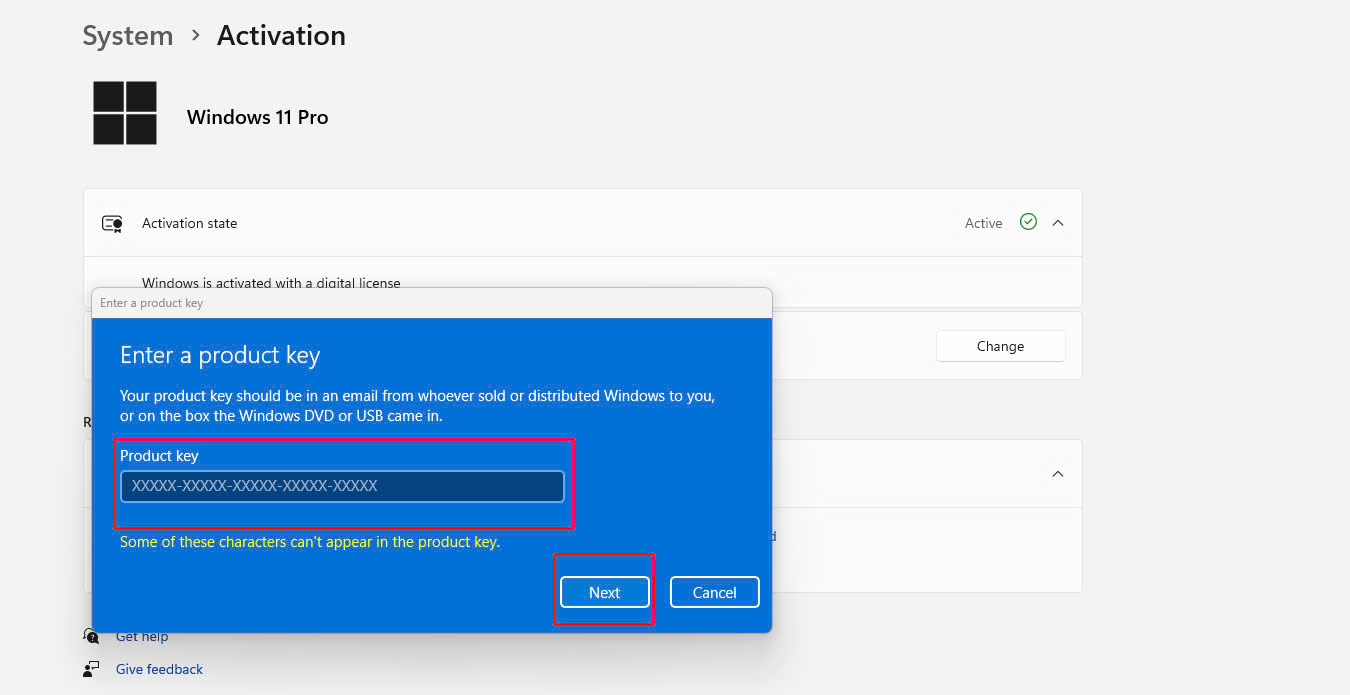Click the digital license message text
The height and width of the screenshot is (695, 1350).
[x=271, y=283]
